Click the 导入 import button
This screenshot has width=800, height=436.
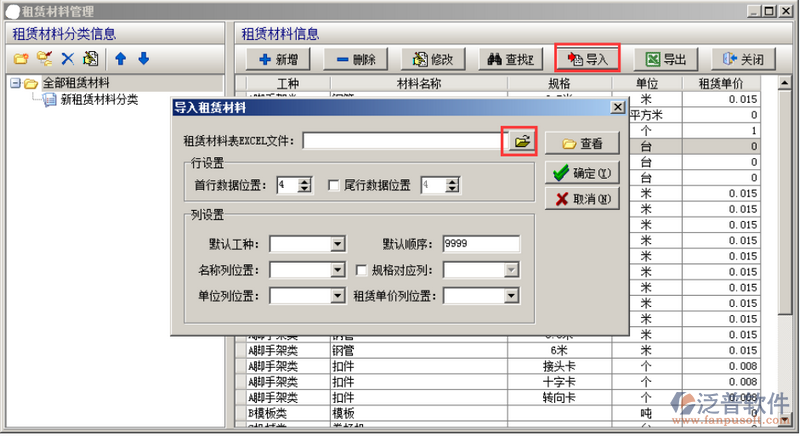[588, 60]
